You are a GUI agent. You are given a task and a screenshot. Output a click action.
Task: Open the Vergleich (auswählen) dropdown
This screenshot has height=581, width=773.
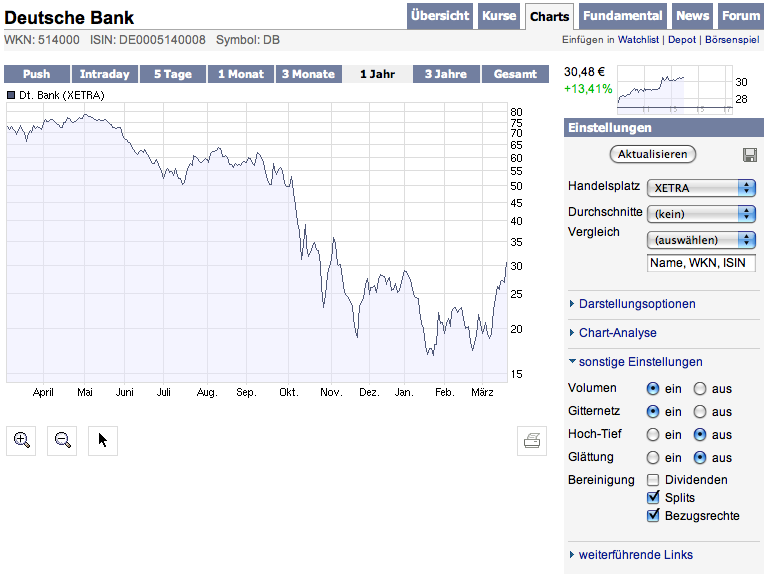[x=701, y=240]
